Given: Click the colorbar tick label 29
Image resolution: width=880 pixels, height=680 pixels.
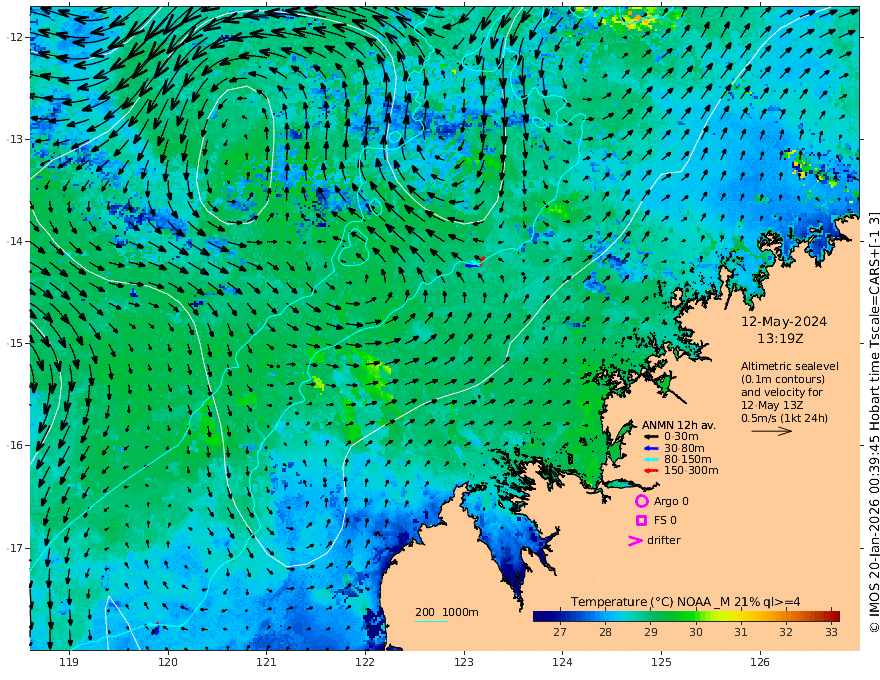Looking at the screenshot, I should (x=650, y=632).
